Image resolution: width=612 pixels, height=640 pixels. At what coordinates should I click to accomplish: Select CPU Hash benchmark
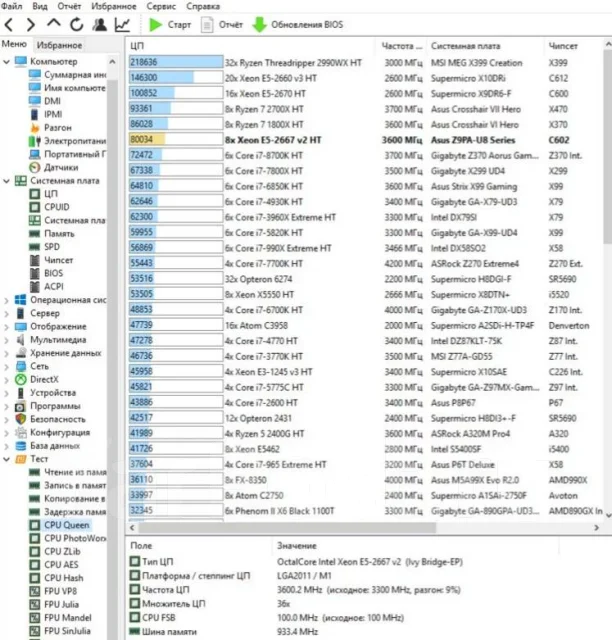pos(56,578)
